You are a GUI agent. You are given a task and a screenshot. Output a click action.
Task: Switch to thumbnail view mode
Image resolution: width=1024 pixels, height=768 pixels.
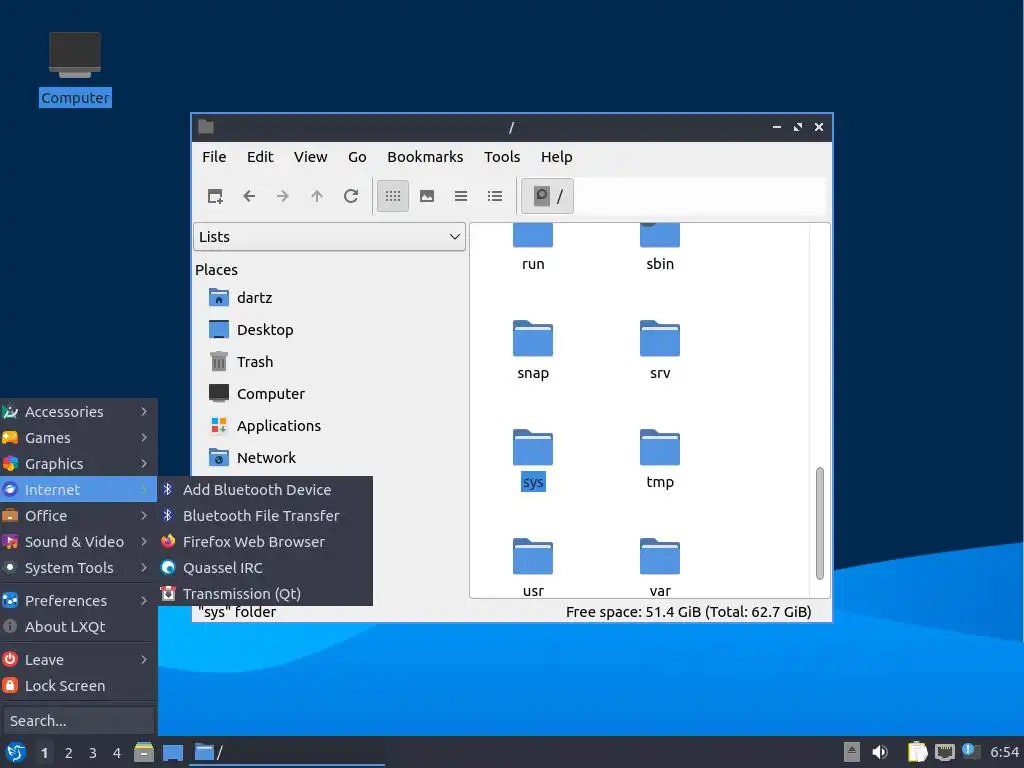[x=427, y=196]
